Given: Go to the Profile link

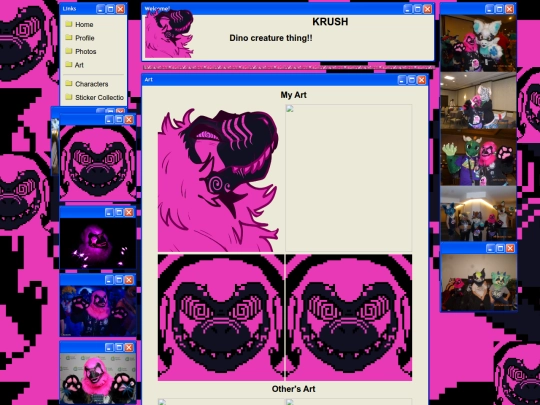Looking at the screenshot, I should point(85,38).
